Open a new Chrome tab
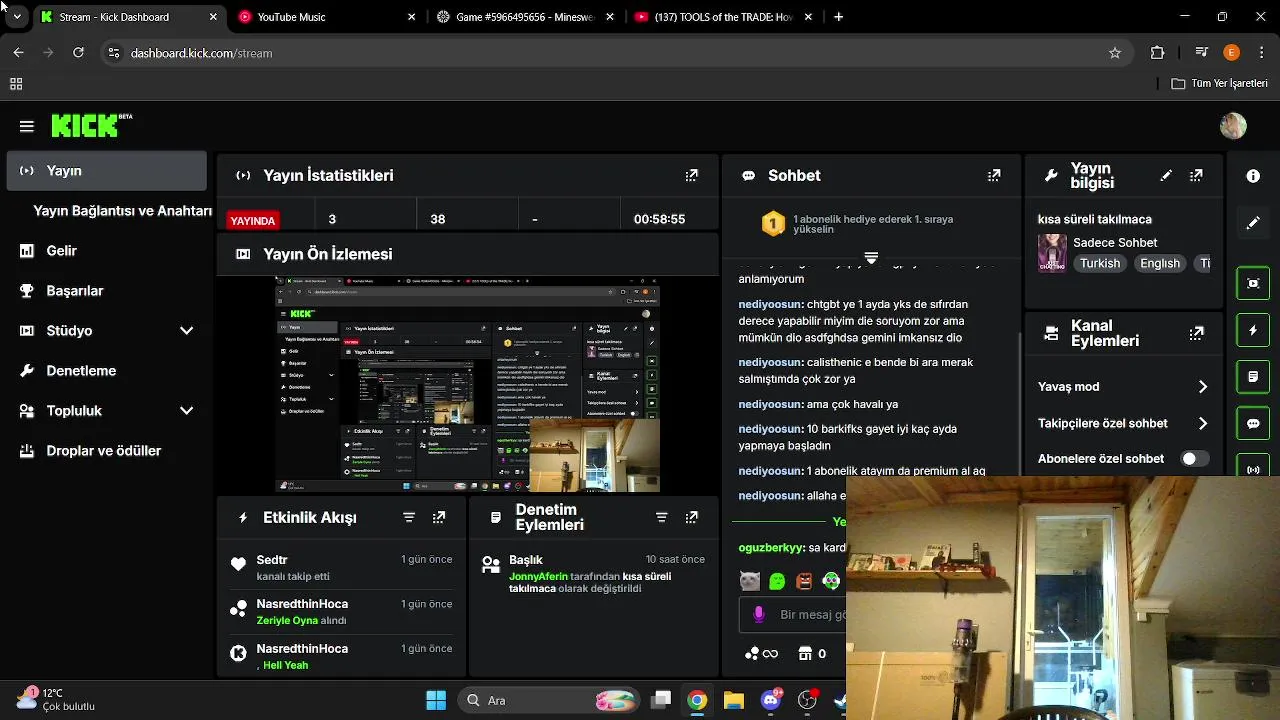The height and width of the screenshot is (720, 1280). tap(838, 17)
